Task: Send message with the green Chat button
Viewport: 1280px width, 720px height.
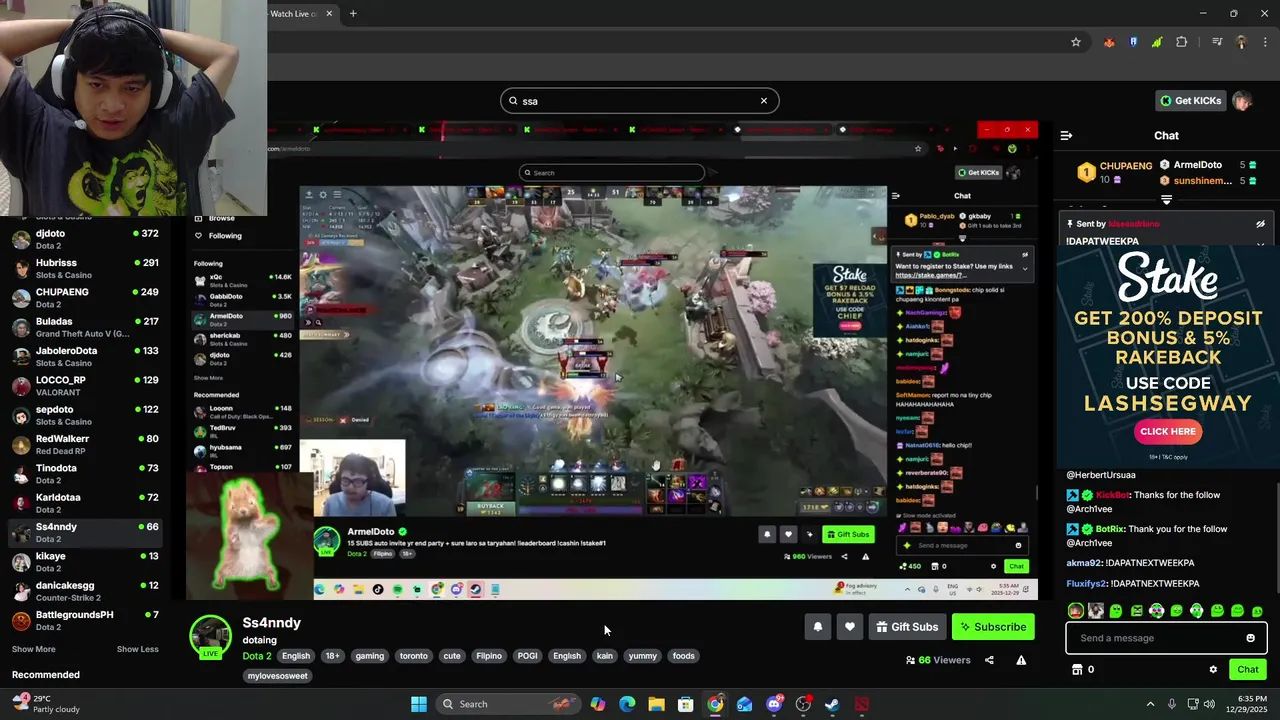Action: coord(1247,669)
